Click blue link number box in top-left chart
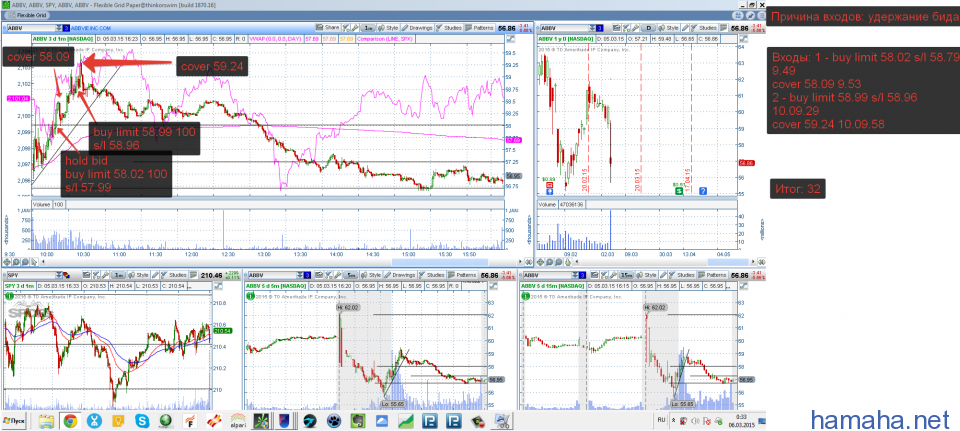The width and height of the screenshot is (960, 431). tap(66, 28)
